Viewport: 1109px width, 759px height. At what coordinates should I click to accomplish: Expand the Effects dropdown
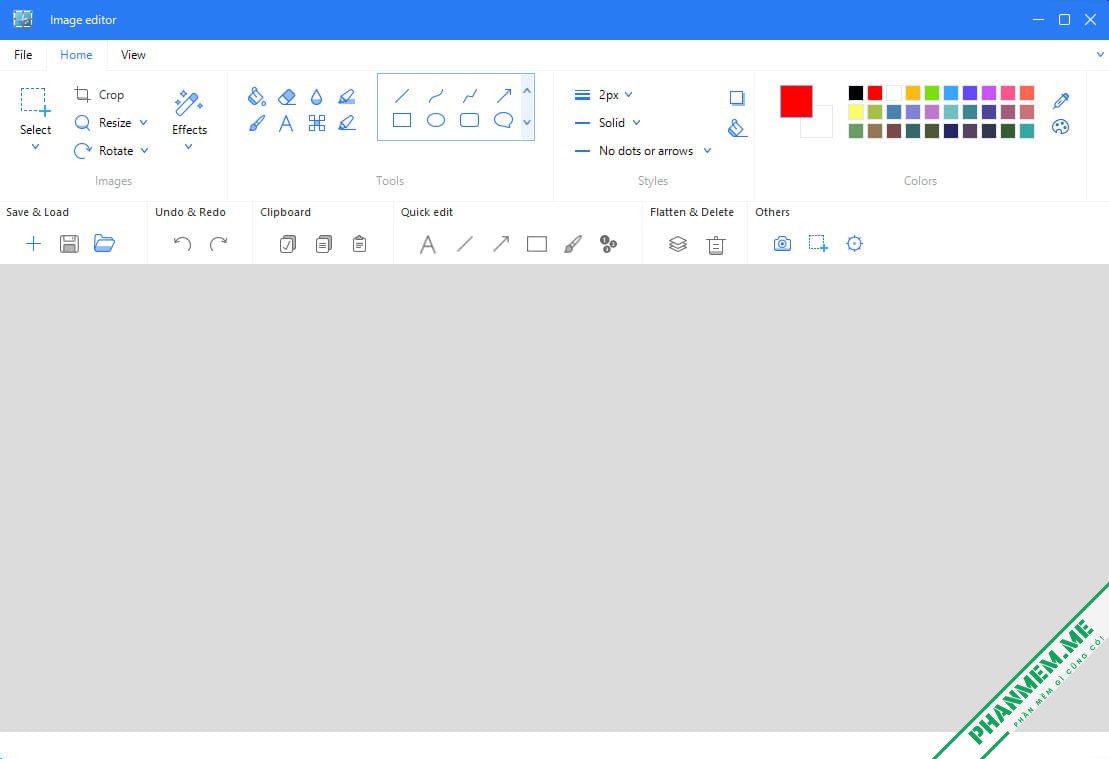coord(189,147)
